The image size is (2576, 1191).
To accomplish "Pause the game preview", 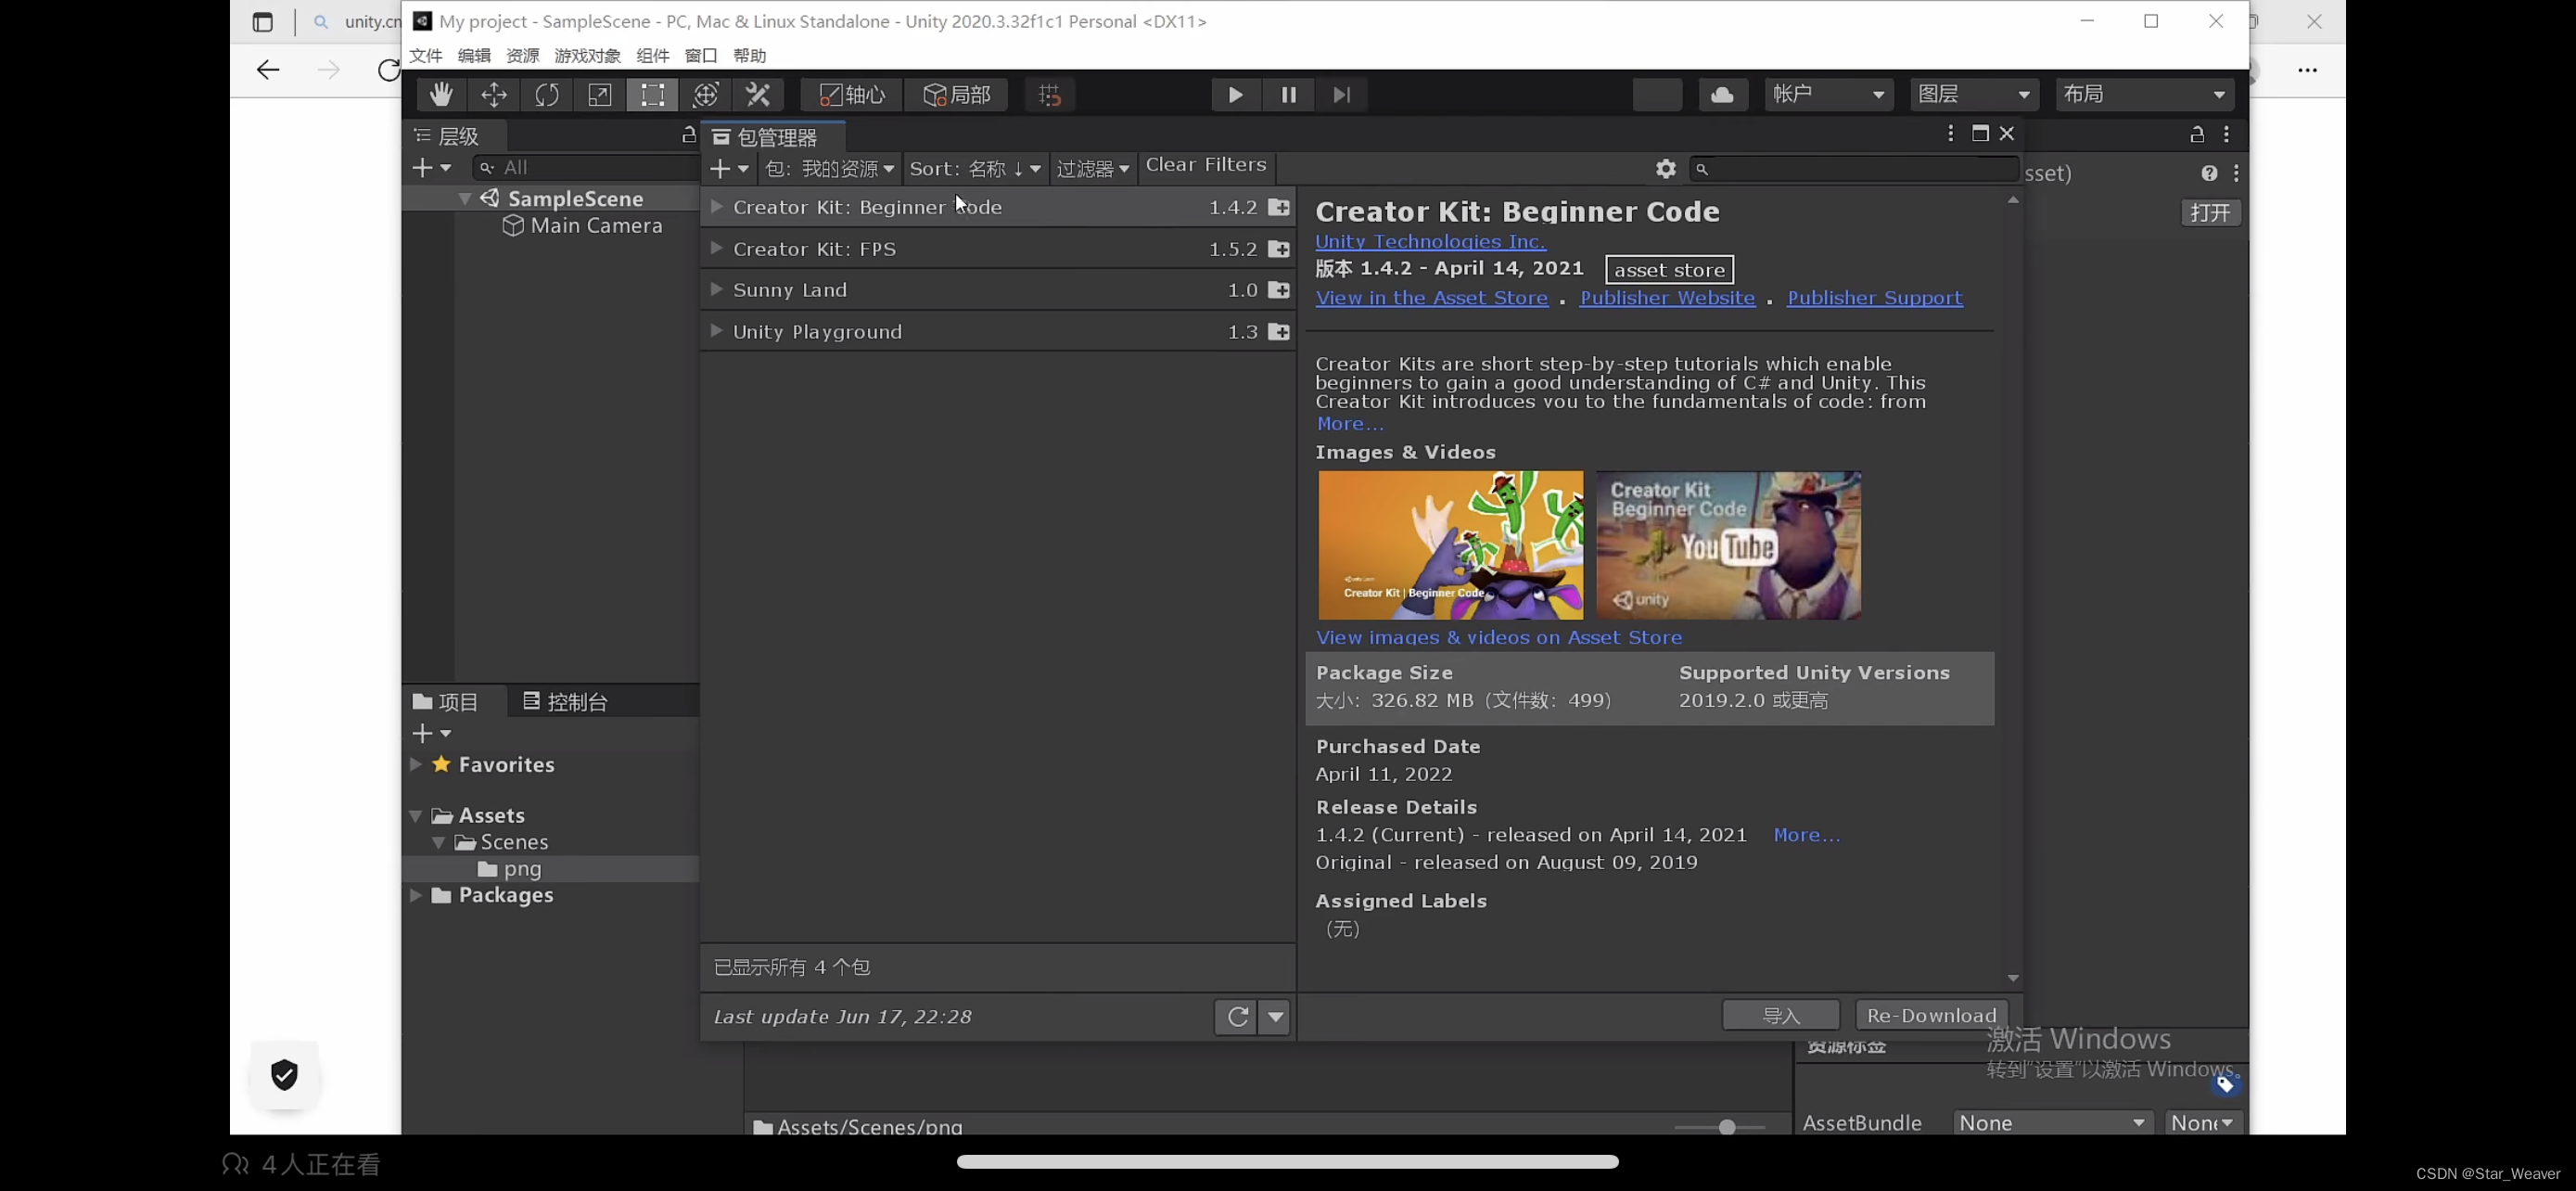I will [1289, 95].
